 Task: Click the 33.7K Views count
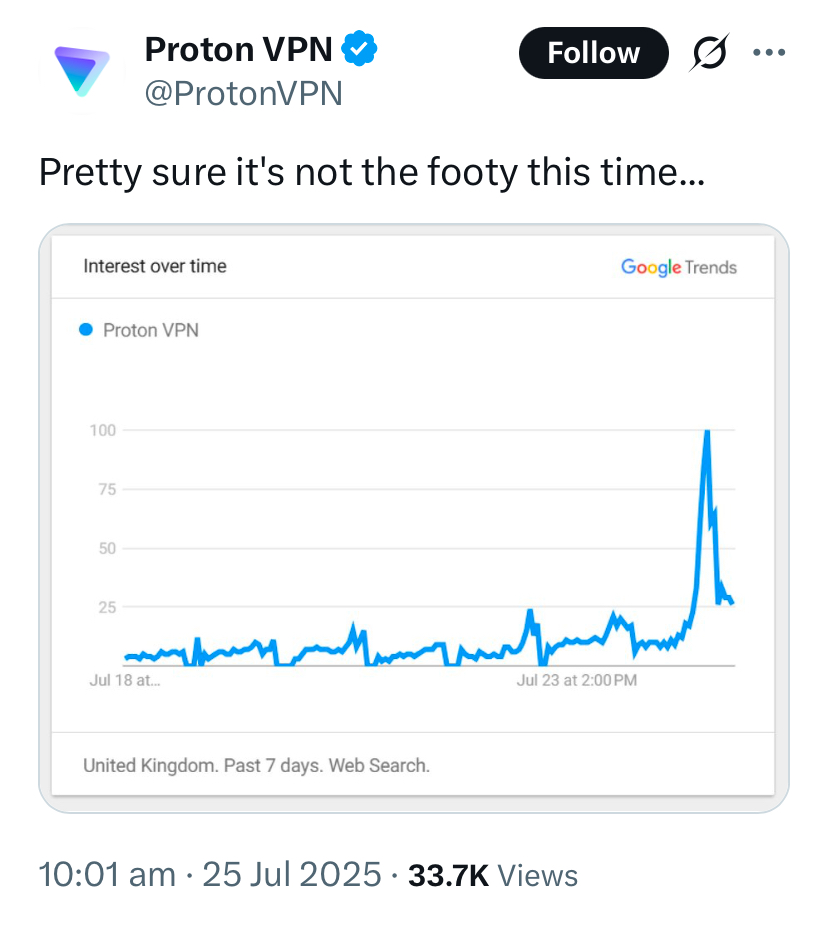click(493, 876)
